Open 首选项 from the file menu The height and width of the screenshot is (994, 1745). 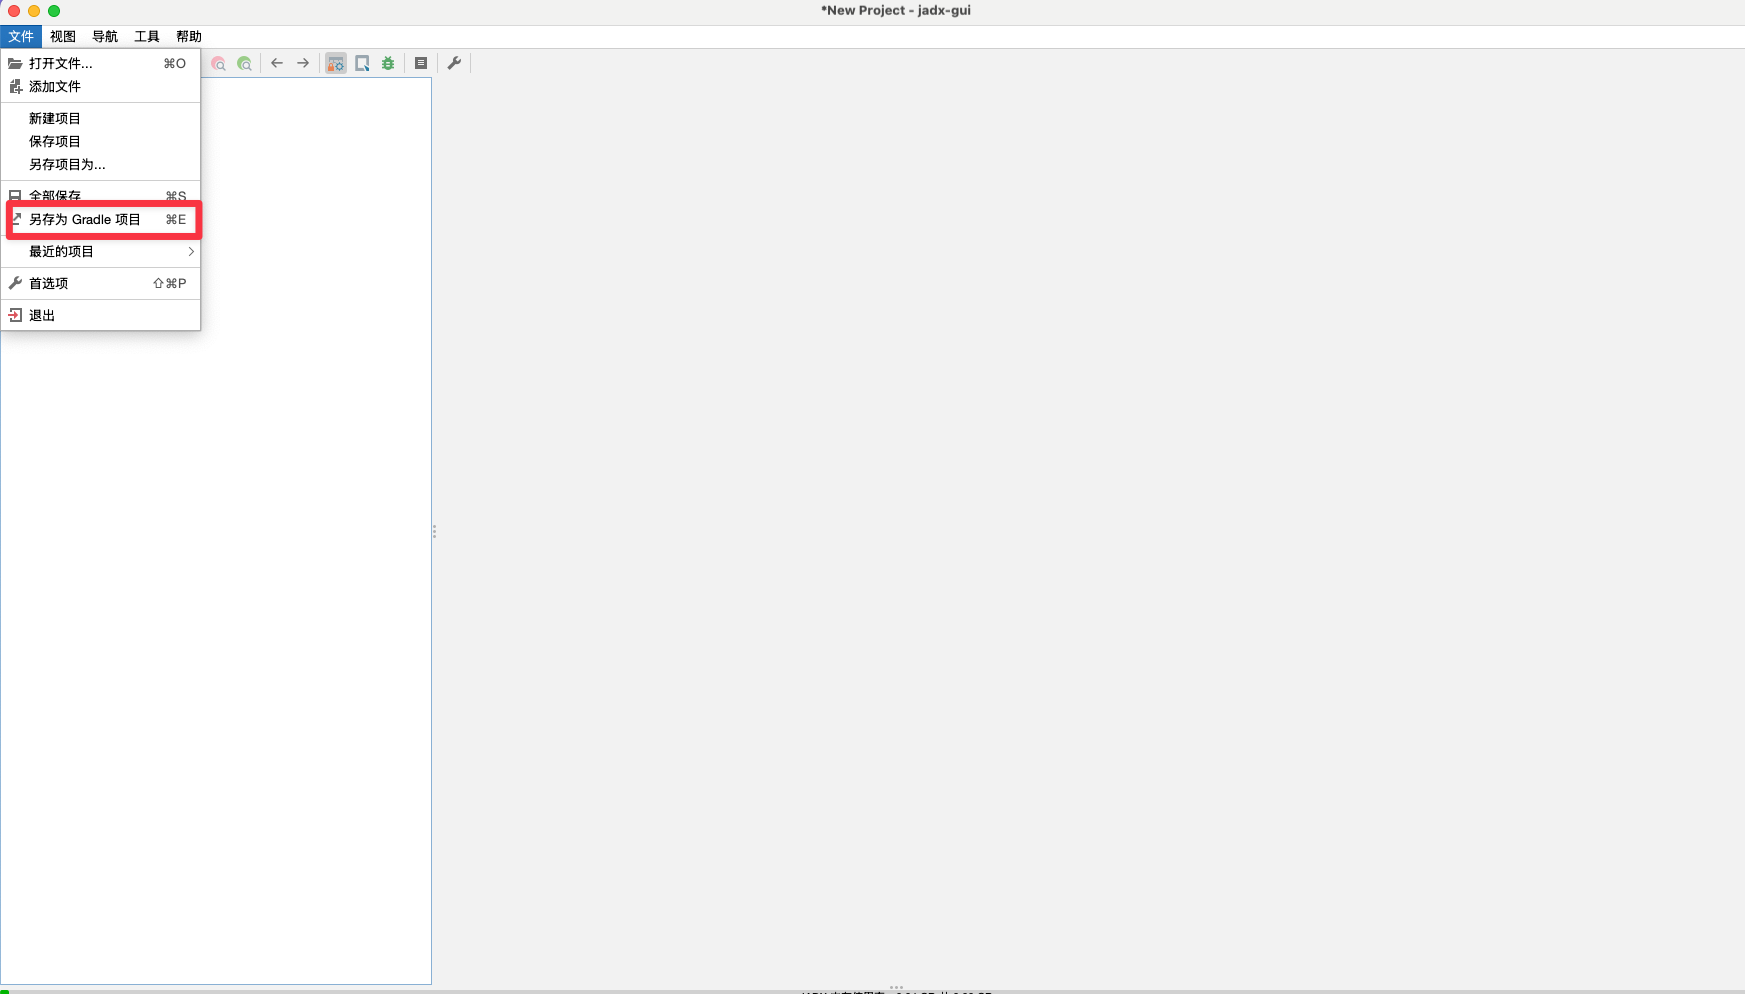[x=100, y=283]
